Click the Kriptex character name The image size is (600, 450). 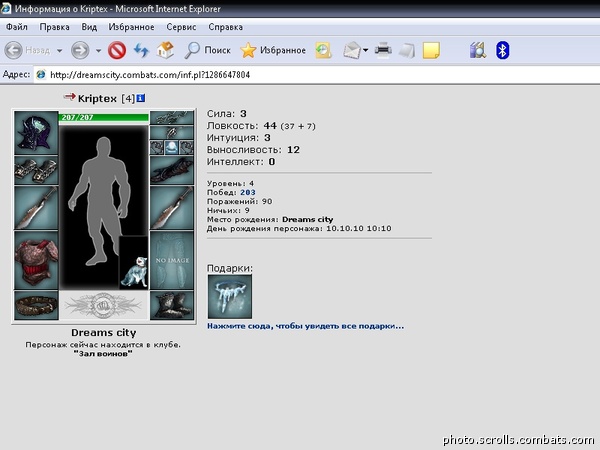pyautogui.click(x=97, y=99)
